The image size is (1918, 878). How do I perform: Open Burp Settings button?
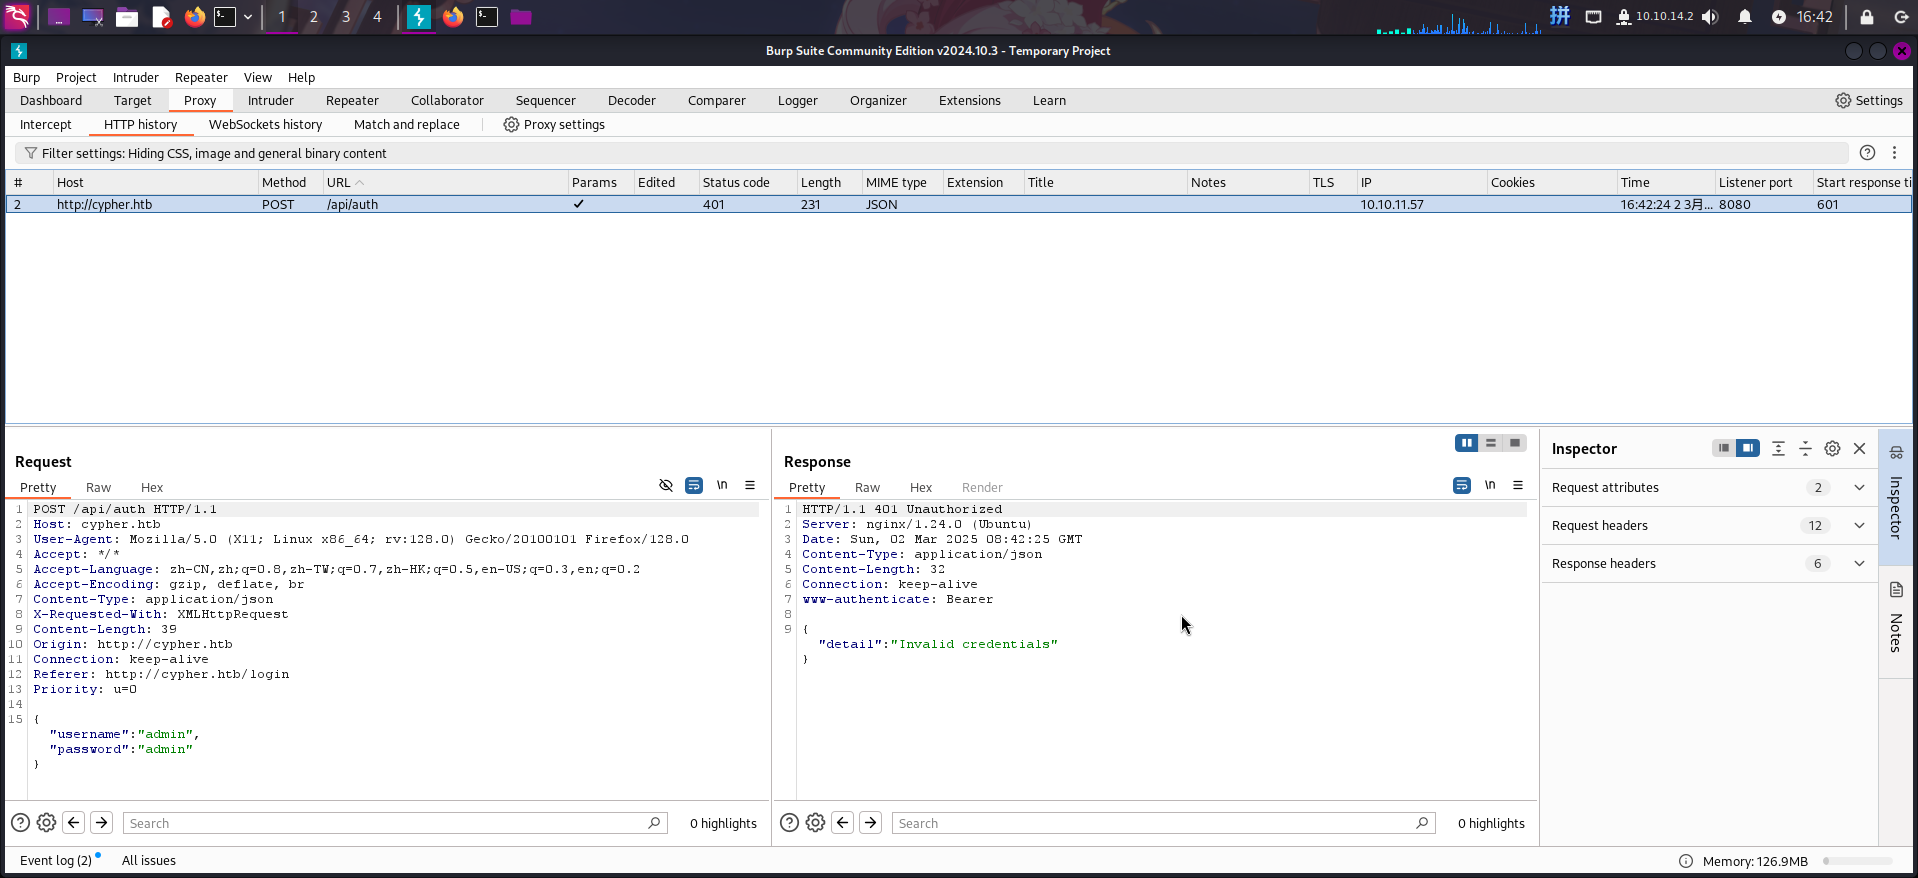1869,101
